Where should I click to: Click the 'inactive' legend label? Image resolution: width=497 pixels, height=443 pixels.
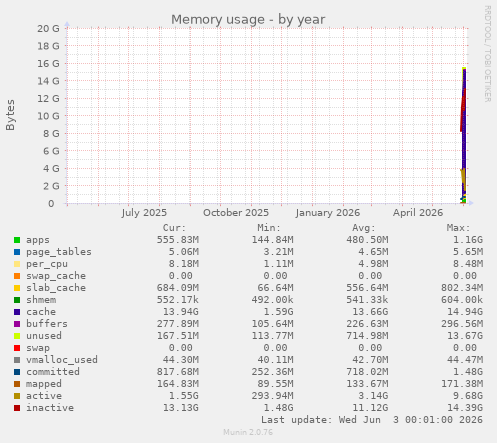(50, 408)
